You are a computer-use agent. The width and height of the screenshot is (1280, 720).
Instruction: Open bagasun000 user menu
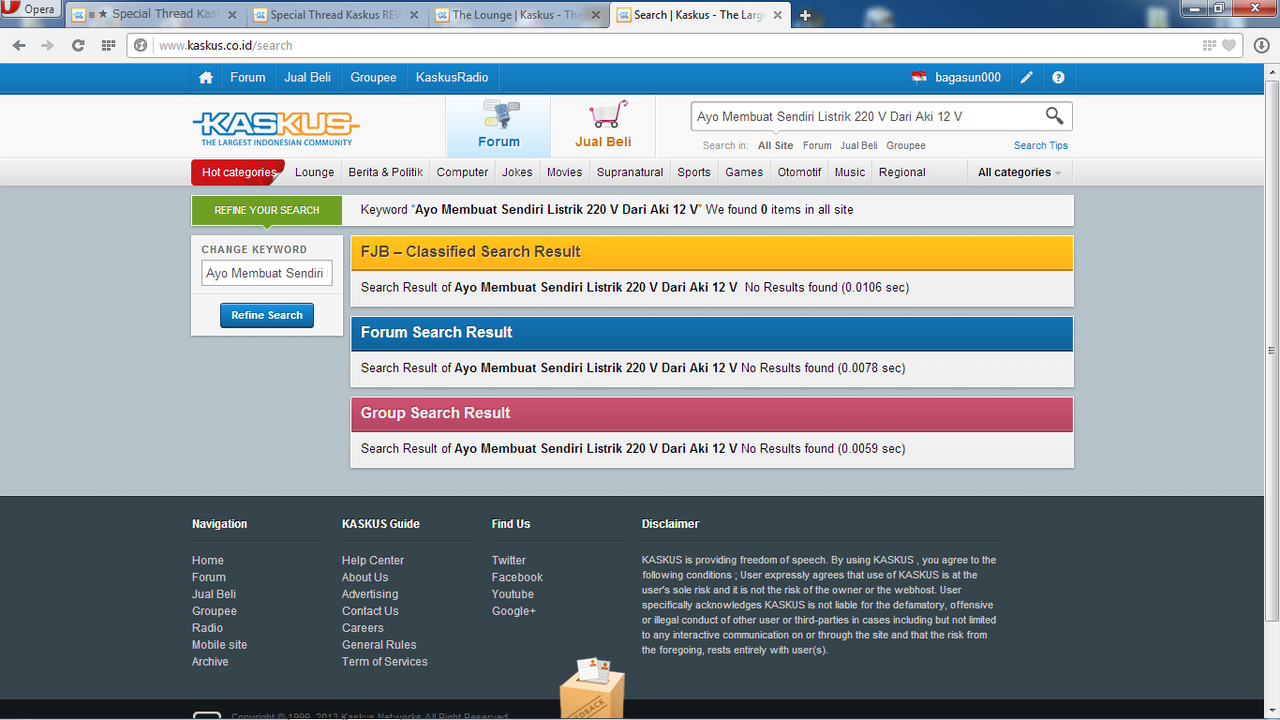(x=968, y=78)
